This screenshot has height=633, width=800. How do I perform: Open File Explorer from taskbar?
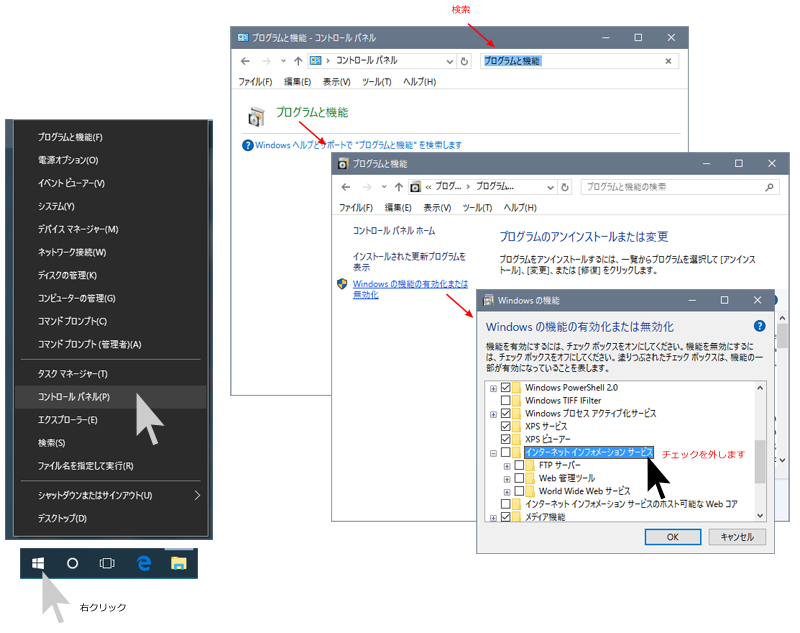pyautogui.click(x=179, y=563)
